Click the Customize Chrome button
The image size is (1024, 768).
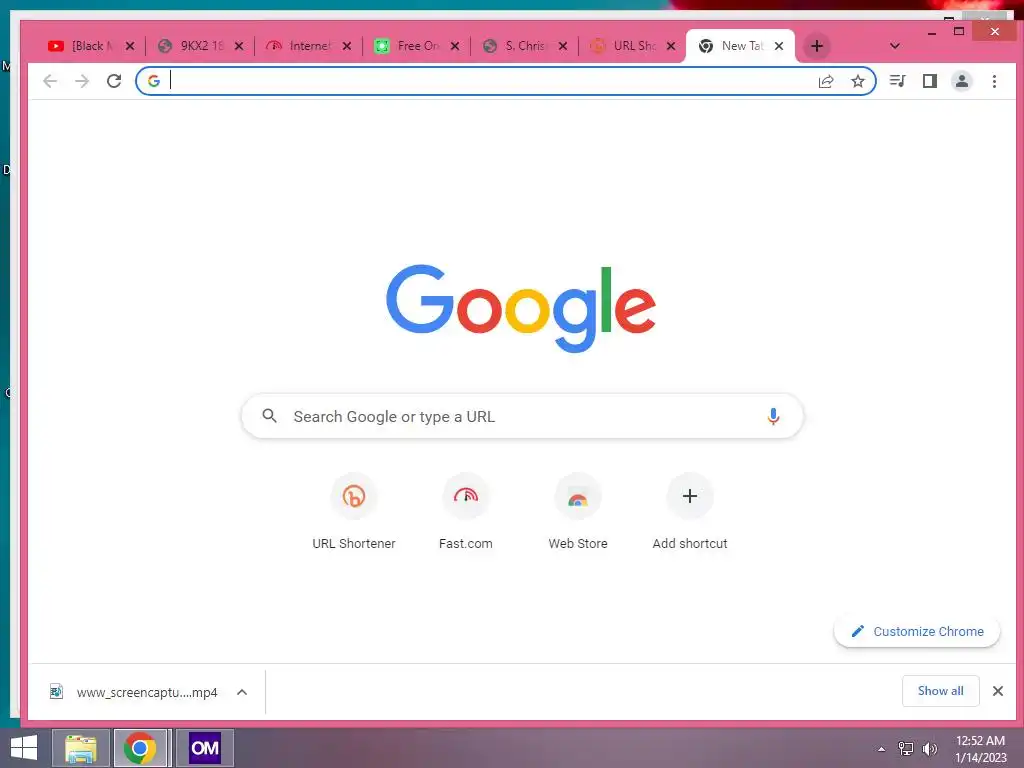[917, 632]
